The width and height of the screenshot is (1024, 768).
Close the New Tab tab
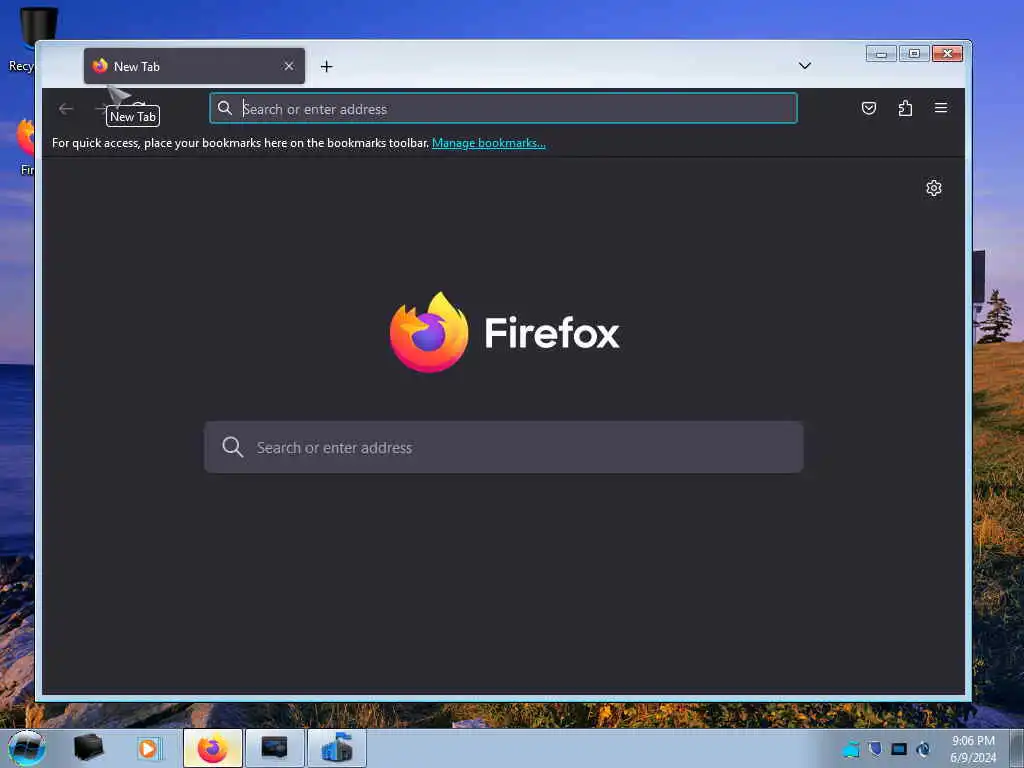pyautogui.click(x=289, y=66)
